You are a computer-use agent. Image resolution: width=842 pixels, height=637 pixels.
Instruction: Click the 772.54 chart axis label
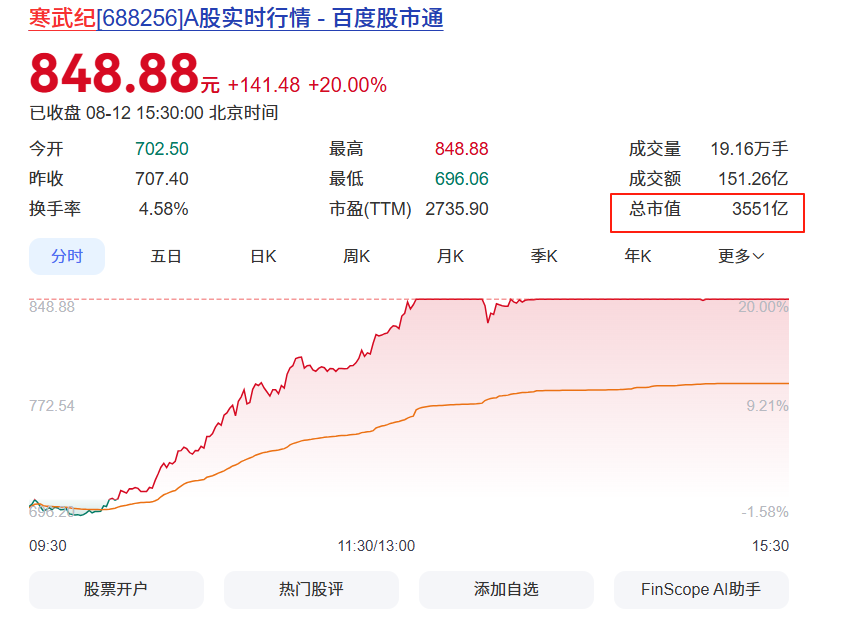pyautogui.click(x=52, y=406)
